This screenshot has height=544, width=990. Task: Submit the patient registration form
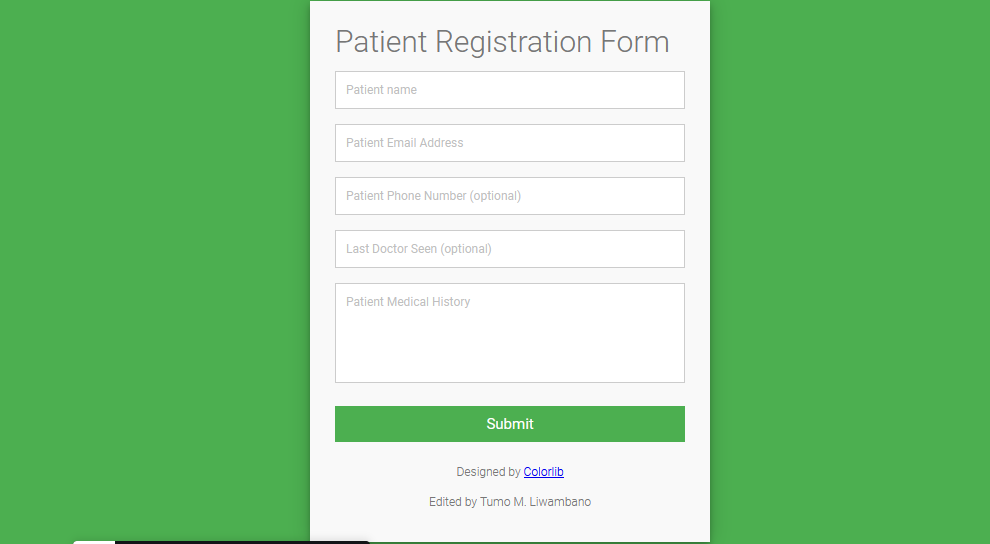tap(510, 424)
